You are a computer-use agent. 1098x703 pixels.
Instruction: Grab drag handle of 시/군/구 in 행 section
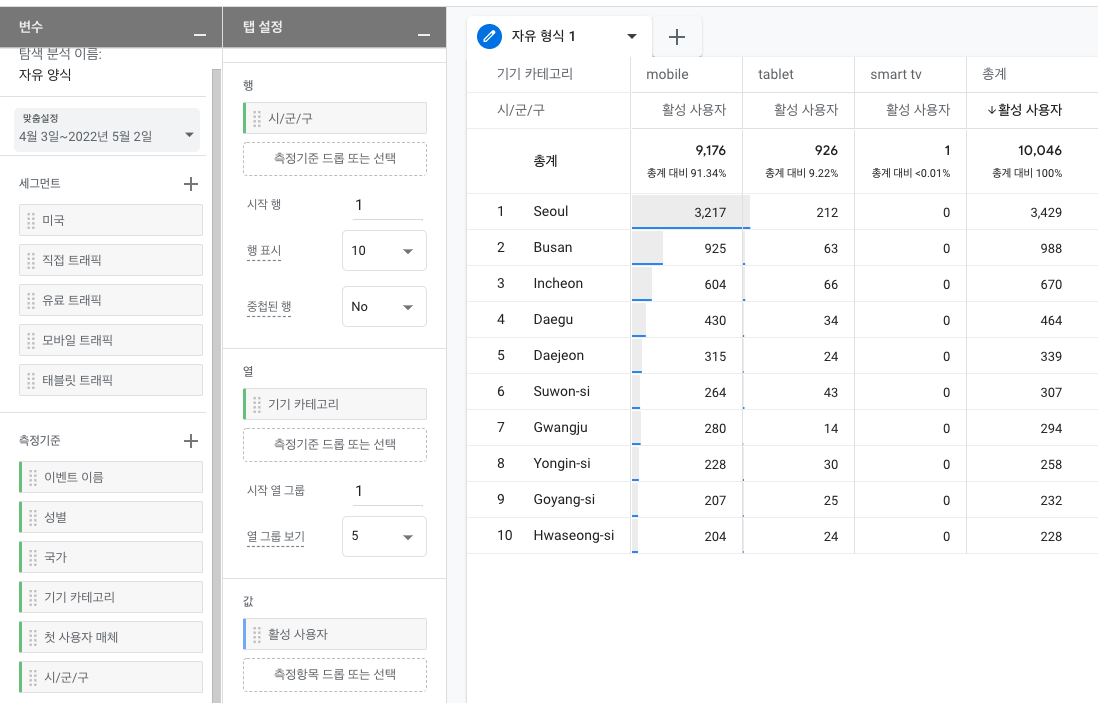coord(257,118)
